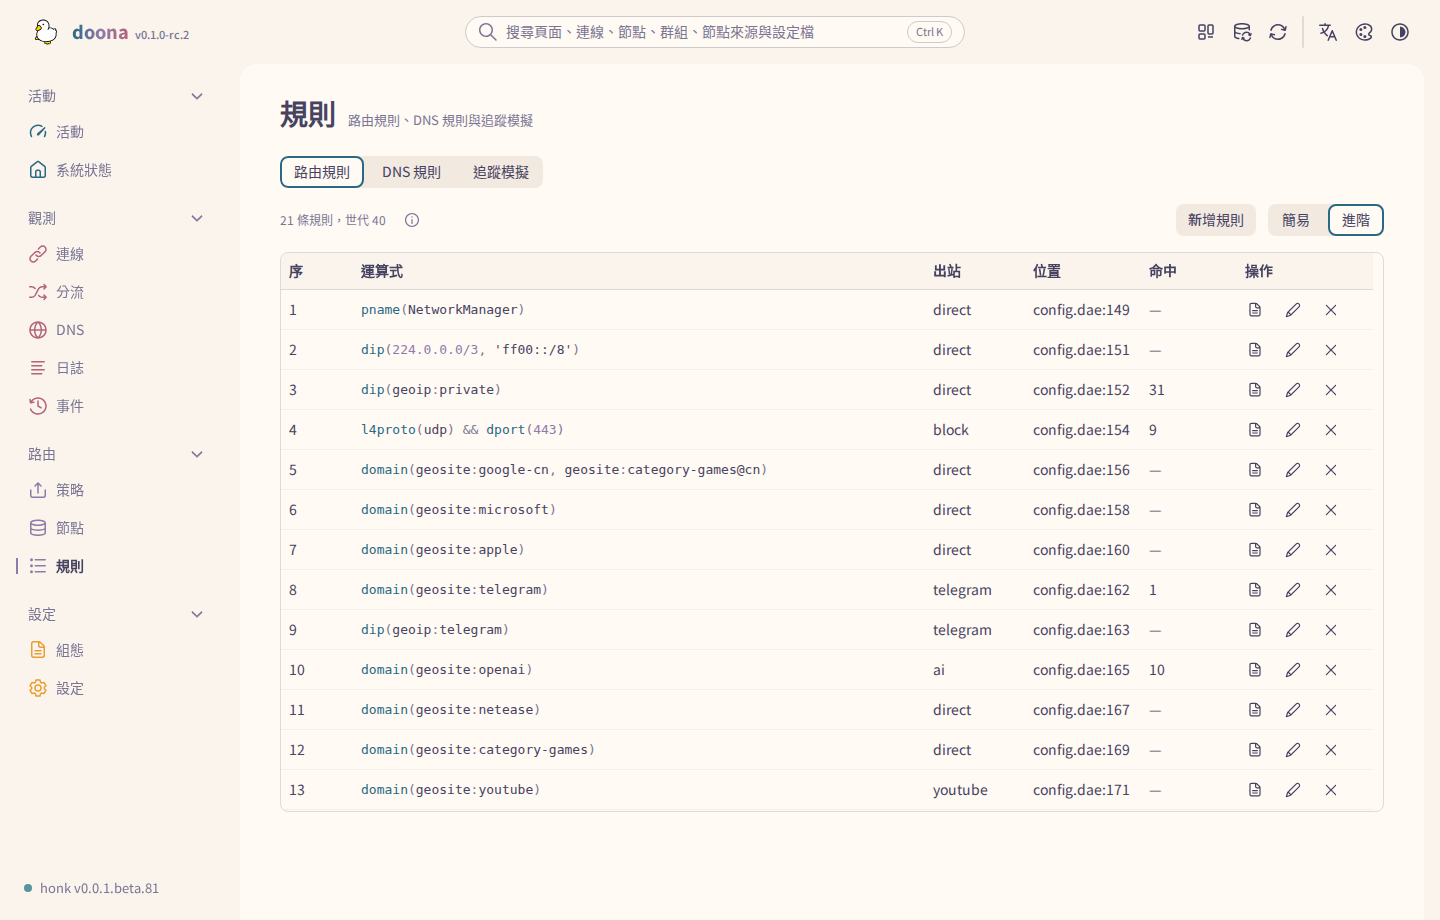
Task: Edit the domain(geosite:apple) rule
Action: click(1293, 550)
